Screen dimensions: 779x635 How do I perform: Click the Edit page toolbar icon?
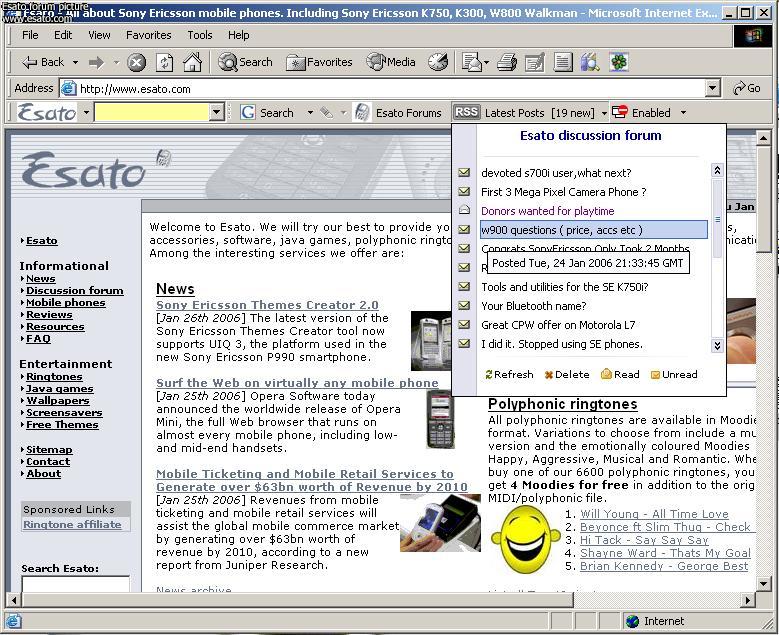click(535, 62)
